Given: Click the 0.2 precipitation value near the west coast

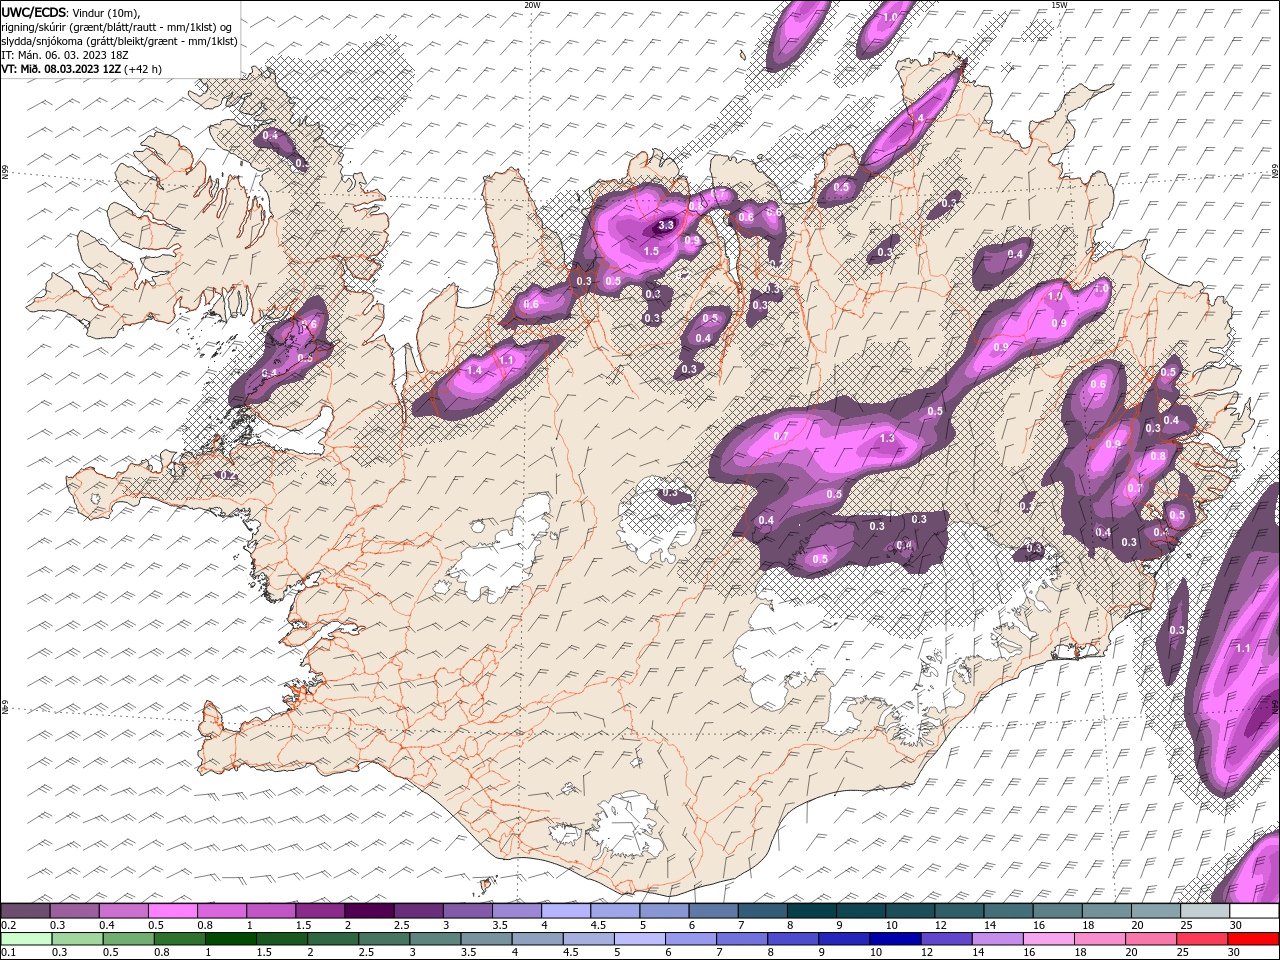Looking at the screenshot, I should [x=229, y=476].
